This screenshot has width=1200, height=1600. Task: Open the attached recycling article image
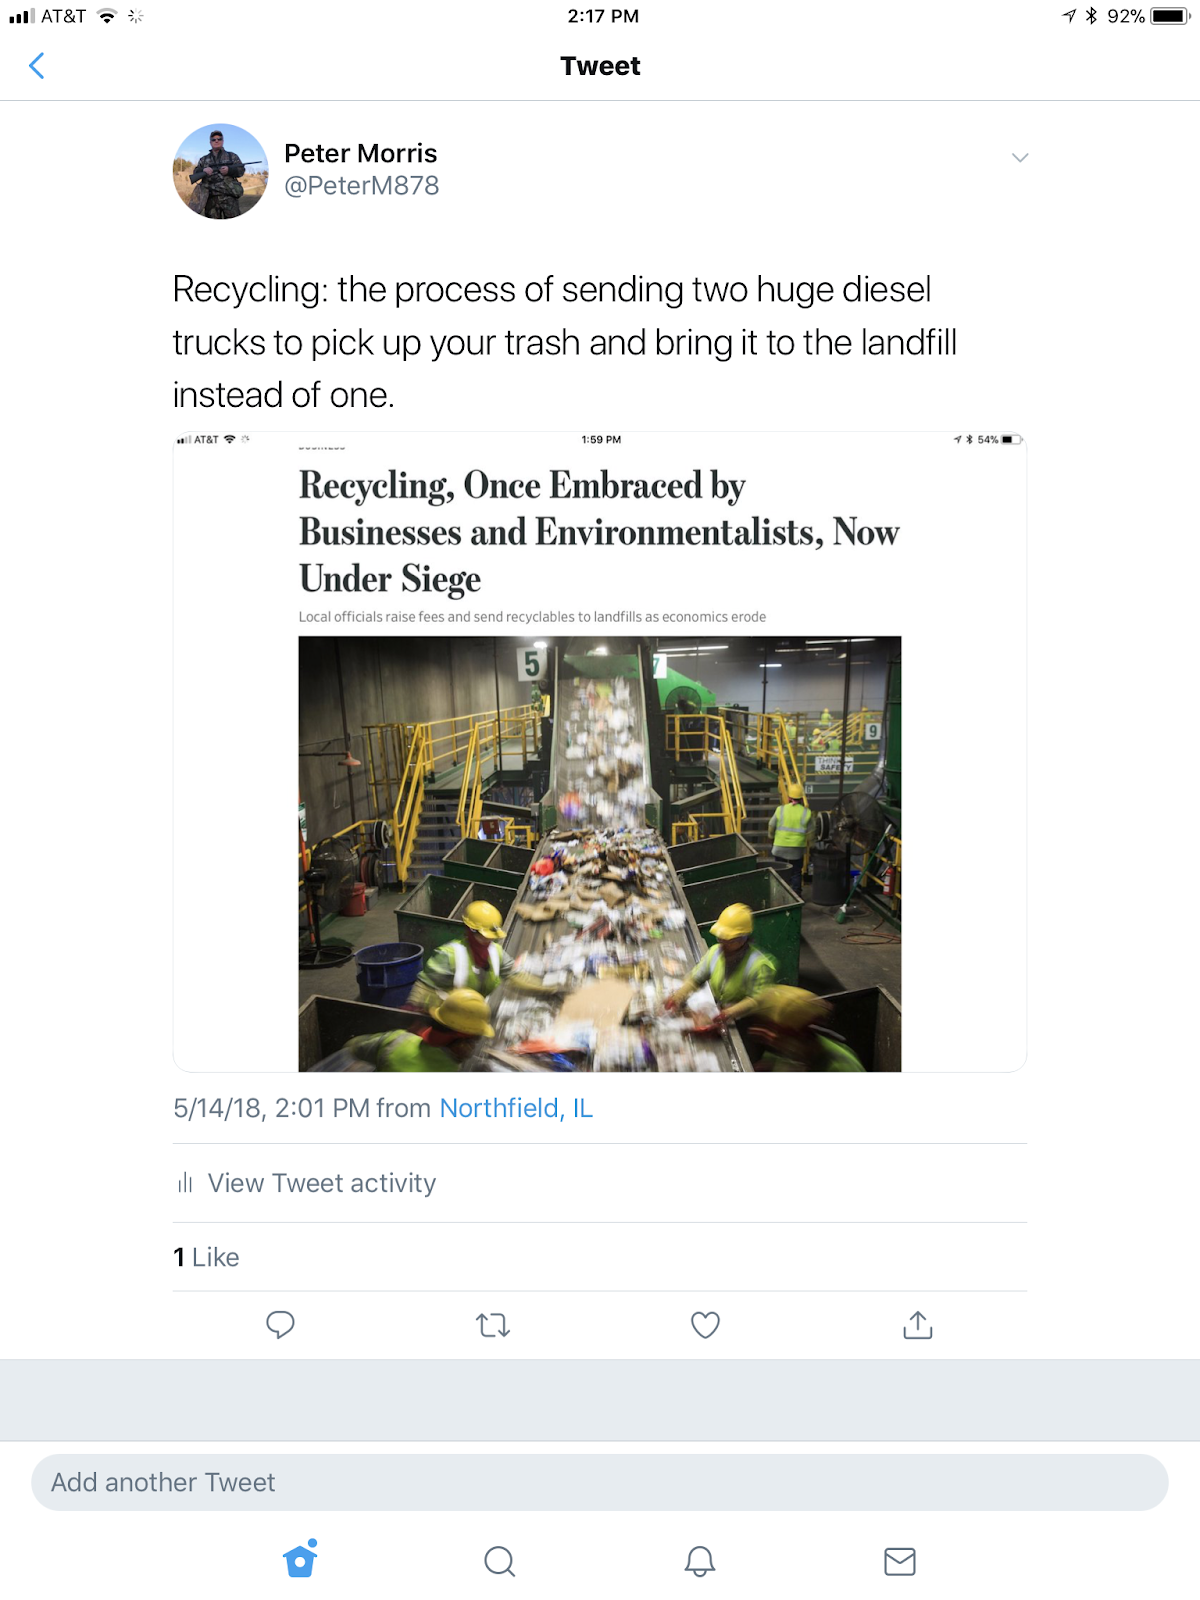pos(600,752)
